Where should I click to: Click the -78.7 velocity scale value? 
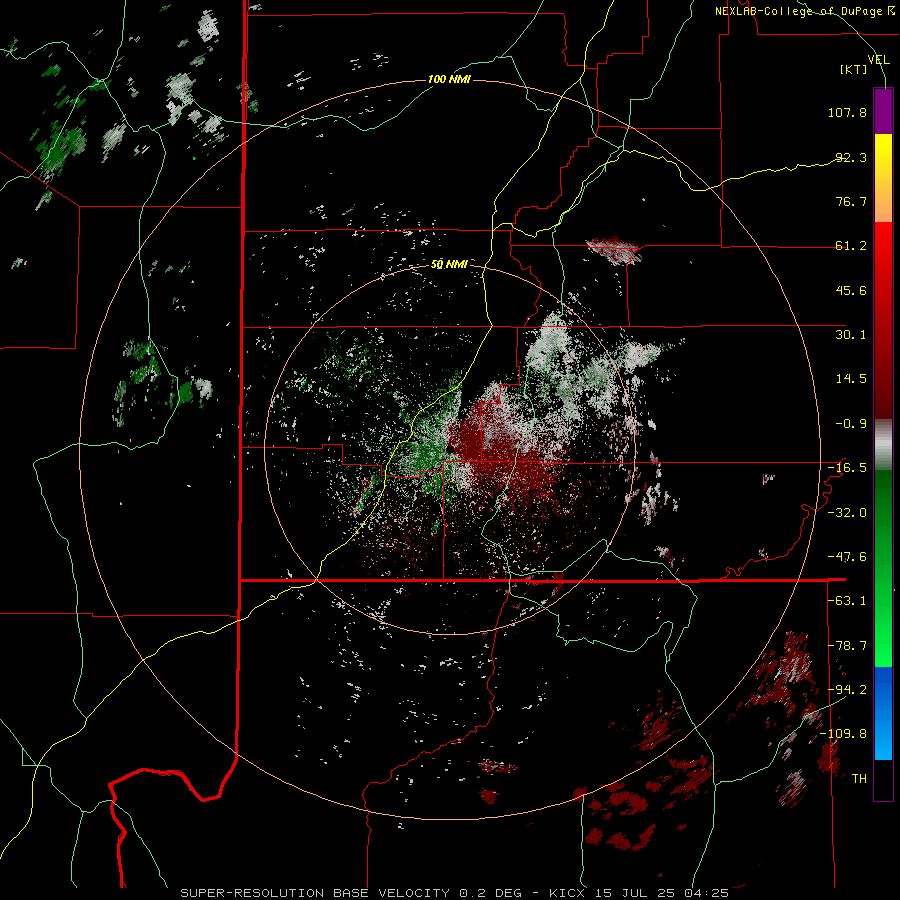847,646
